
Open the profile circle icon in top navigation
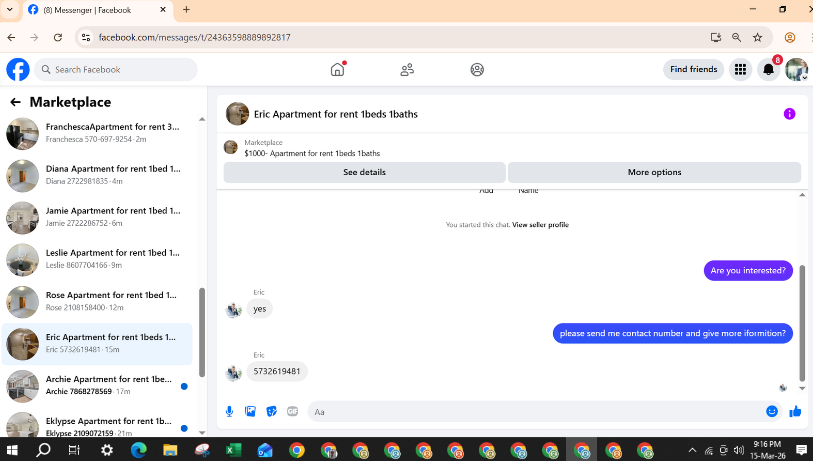pos(477,69)
